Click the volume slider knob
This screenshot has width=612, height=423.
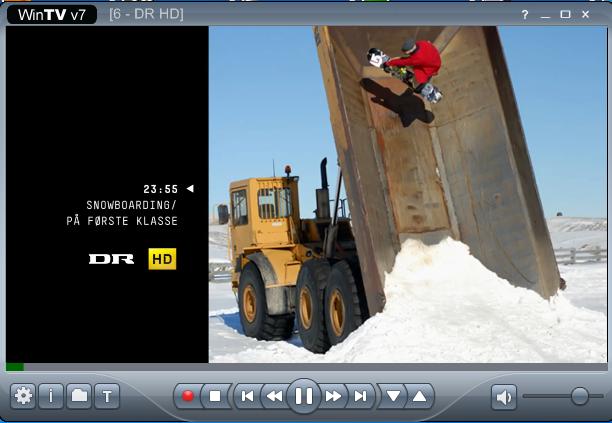[x=579, y=396]
